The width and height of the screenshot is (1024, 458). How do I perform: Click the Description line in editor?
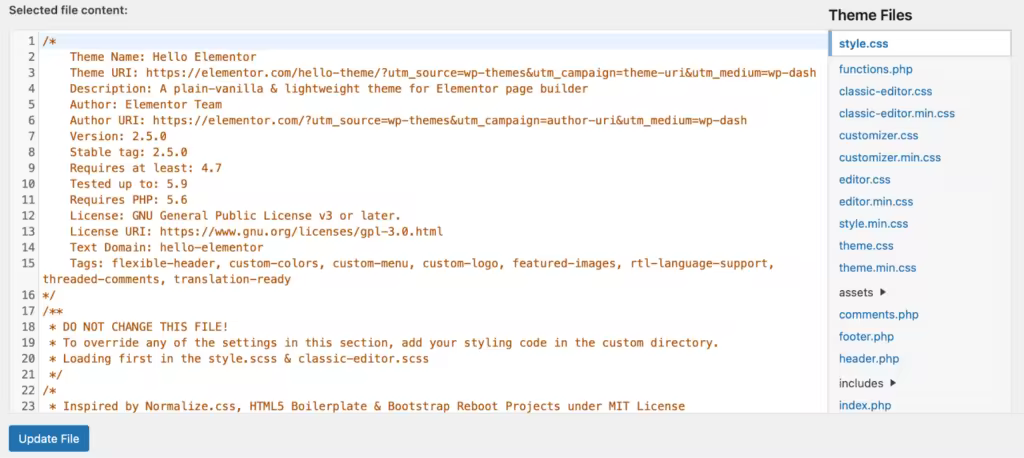[329, 89]
